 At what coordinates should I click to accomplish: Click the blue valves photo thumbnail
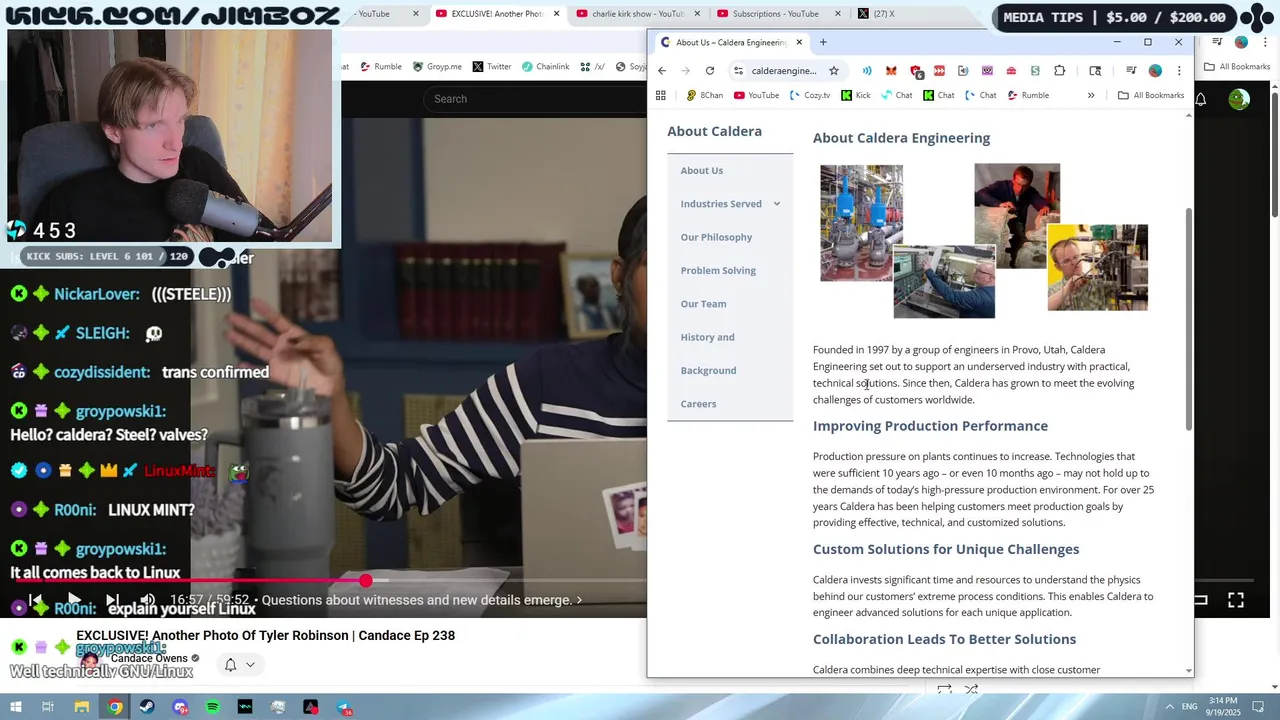(x=861, y=223)
